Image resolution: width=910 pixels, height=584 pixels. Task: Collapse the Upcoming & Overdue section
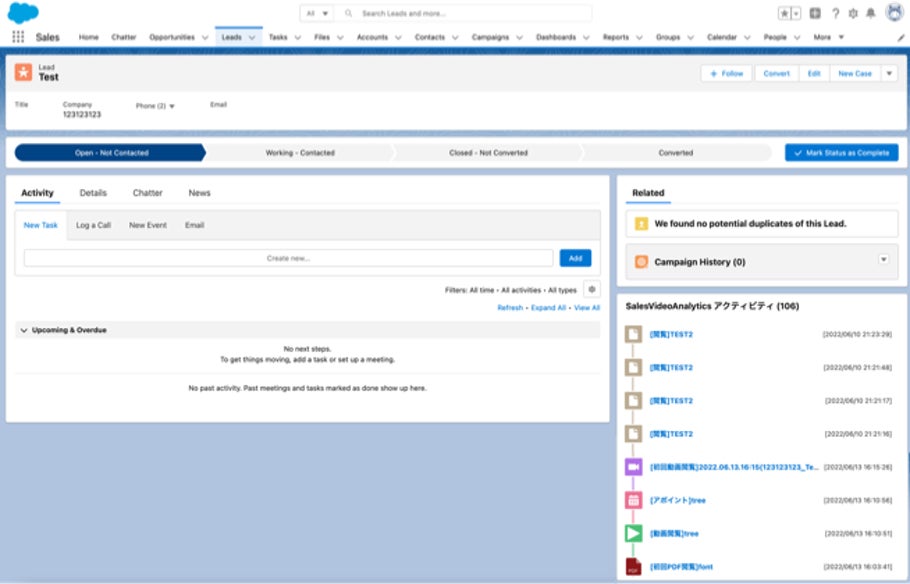pos(24,330)
